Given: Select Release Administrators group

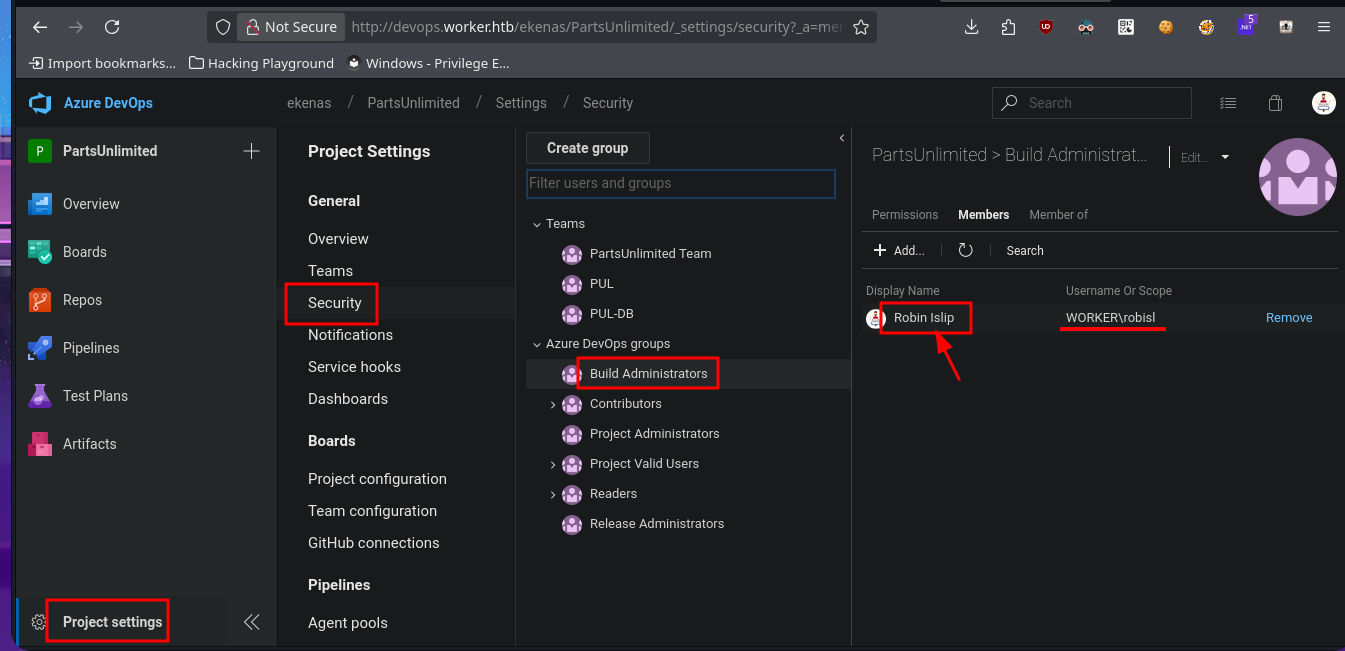Looking at the screenshot, I should (656, 524).
